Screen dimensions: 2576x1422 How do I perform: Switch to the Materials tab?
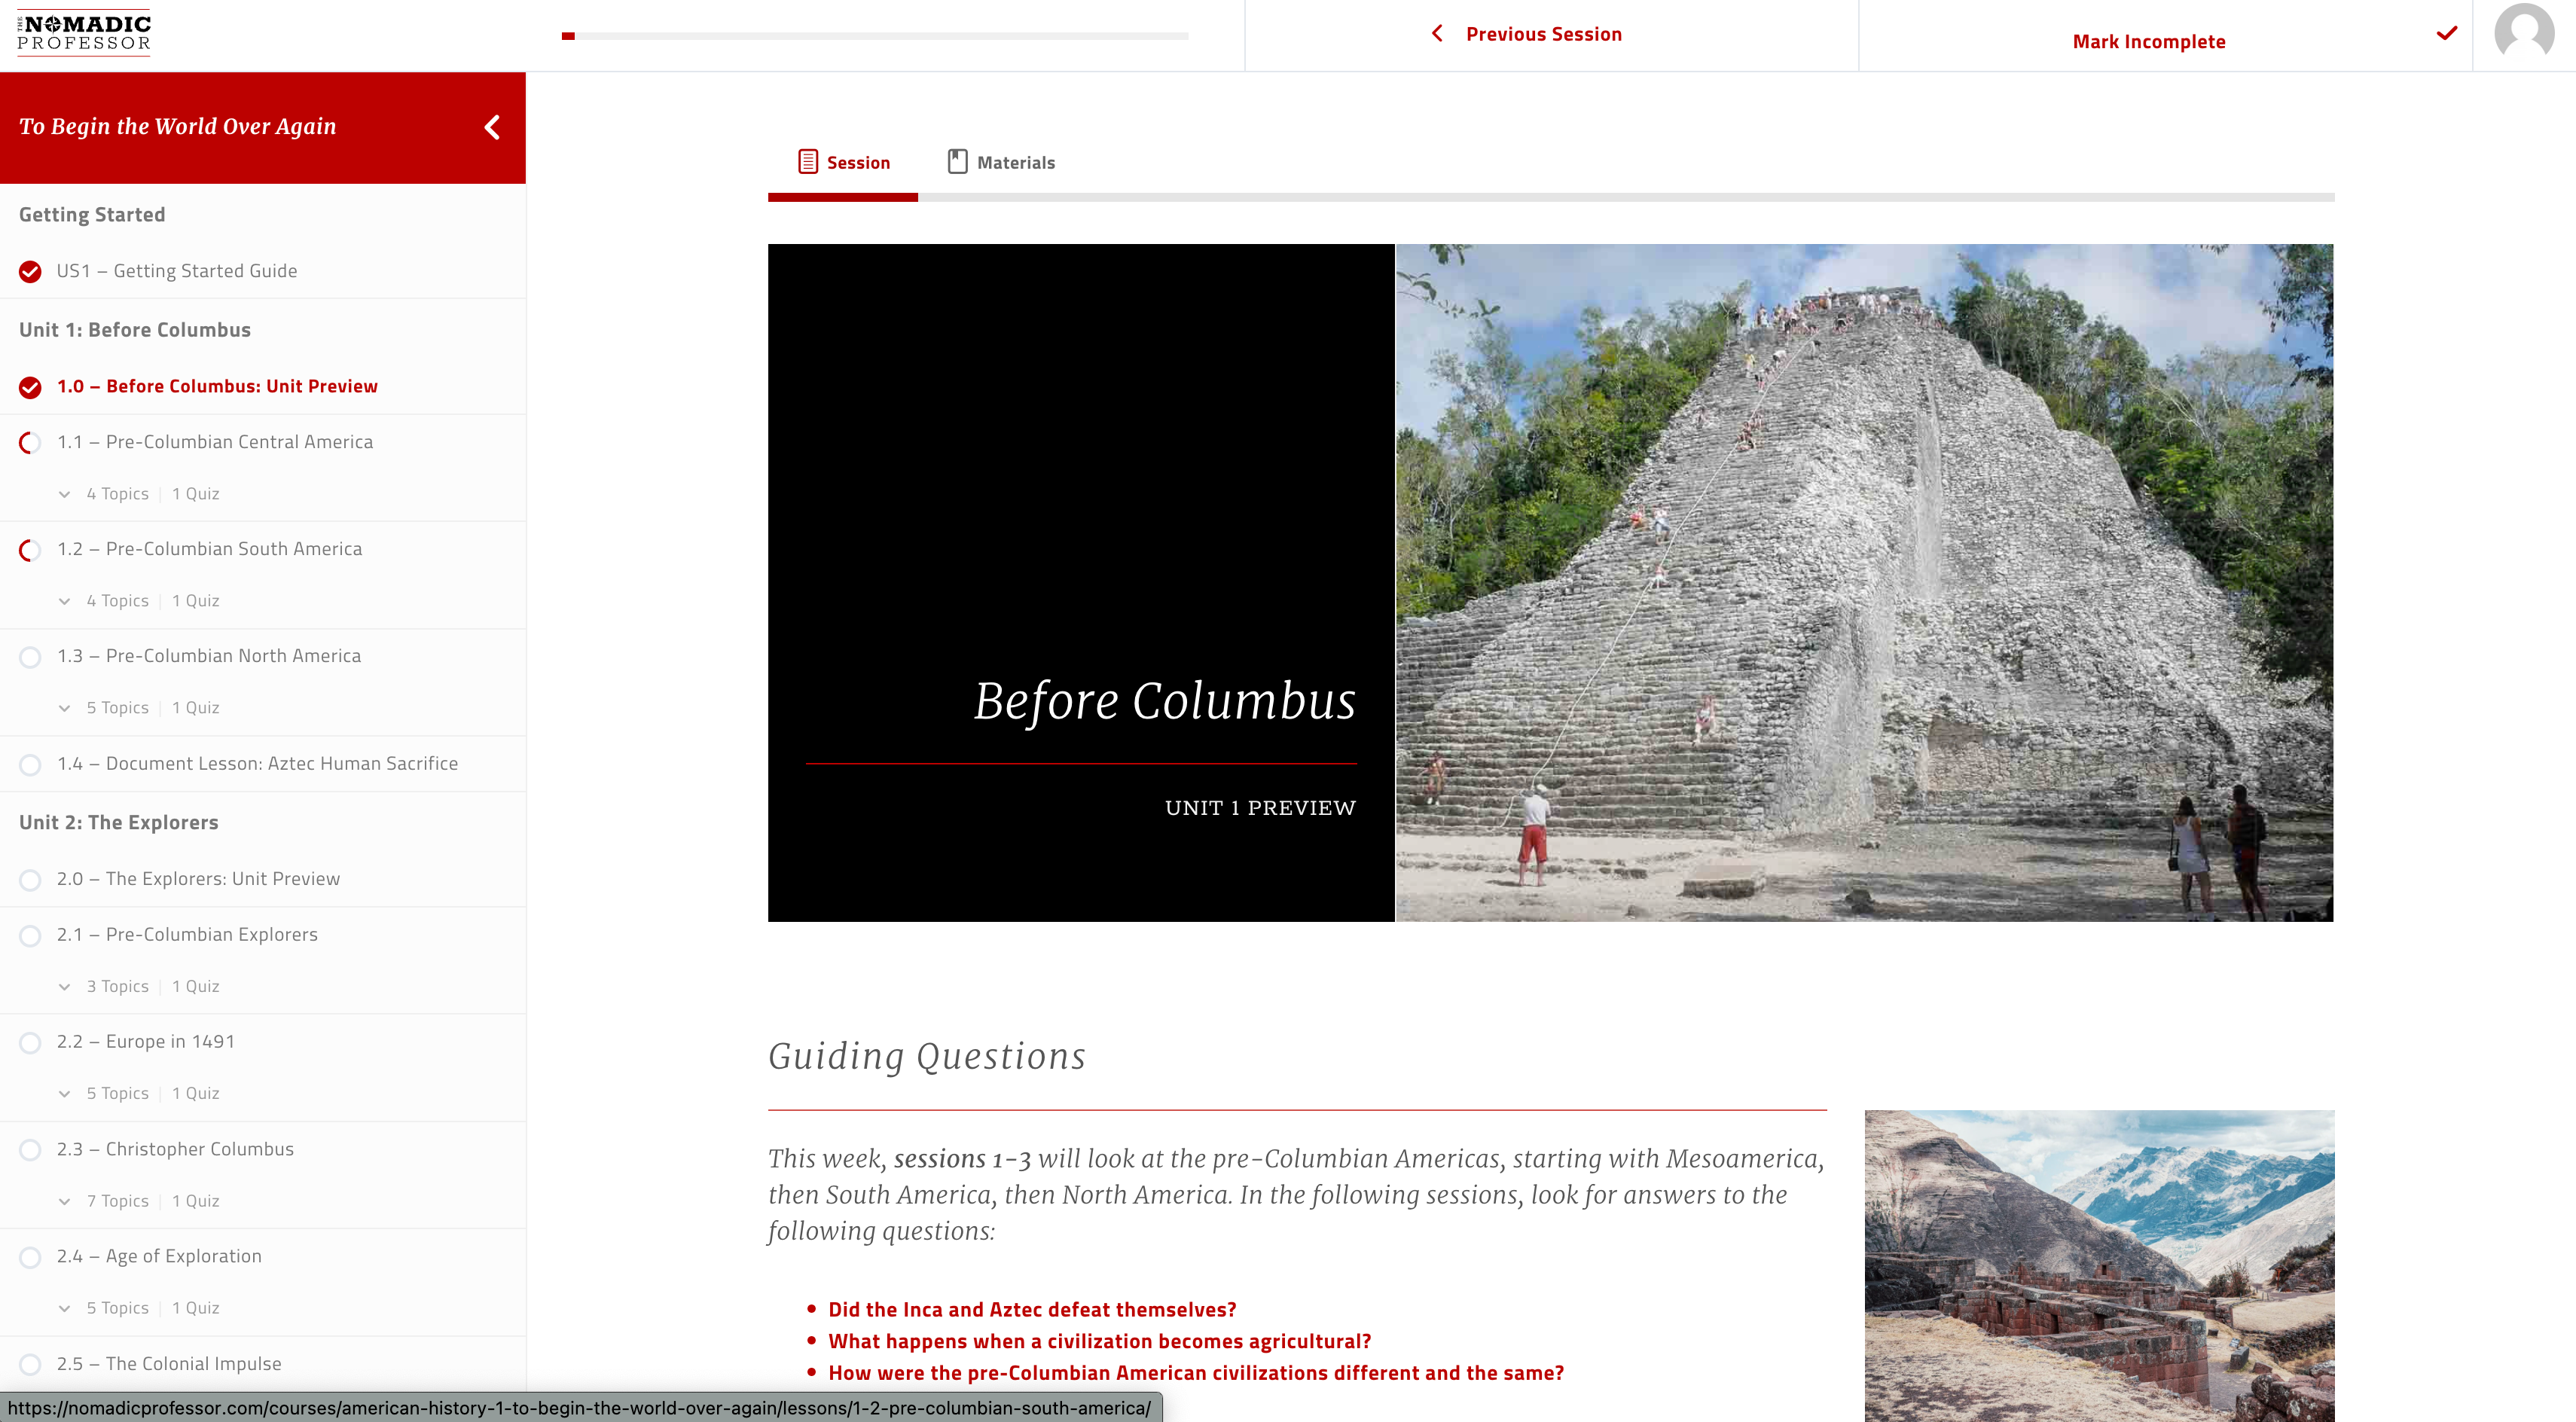tap(1001, 162)
